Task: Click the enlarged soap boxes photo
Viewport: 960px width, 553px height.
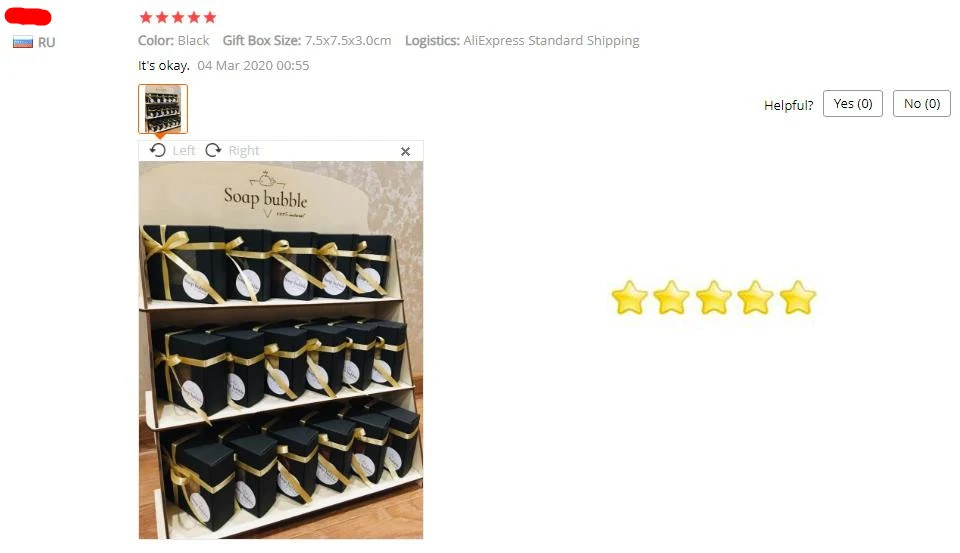Action: pos(280,350)
